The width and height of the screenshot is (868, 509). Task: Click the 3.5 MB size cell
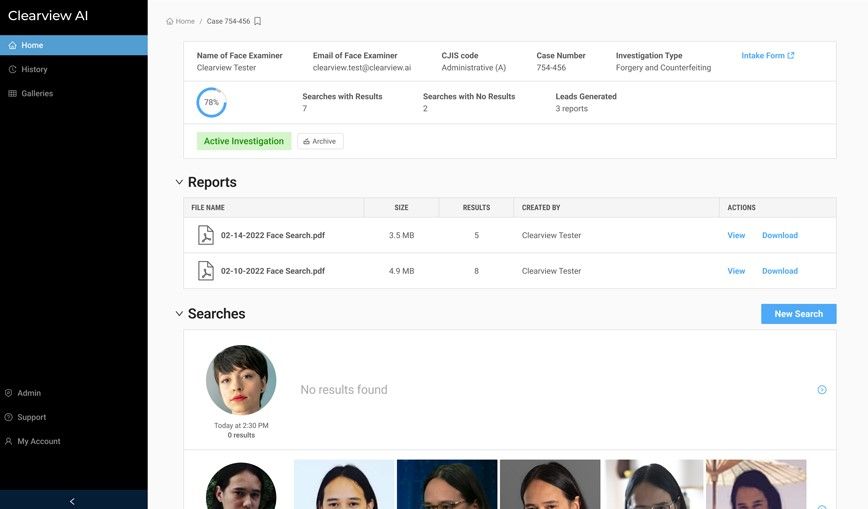[x=401, y=235]
